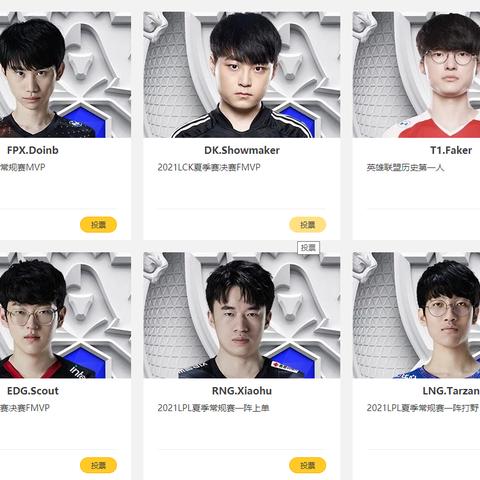Select the LNG.Tarzan card portrait
480x480 pixels.
[x=416, y=315]
